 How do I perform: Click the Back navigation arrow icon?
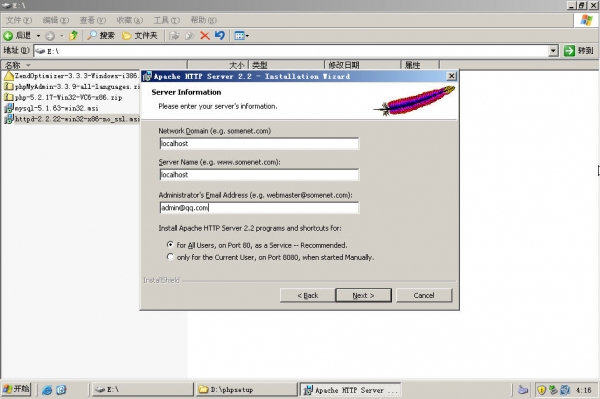click(x=8, y=36)
